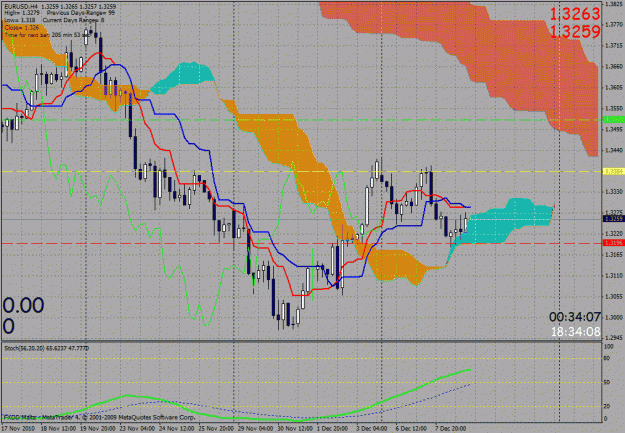625x433 pixels.
Task: Click the large red 1.3263 ask price
Action: 575,14
